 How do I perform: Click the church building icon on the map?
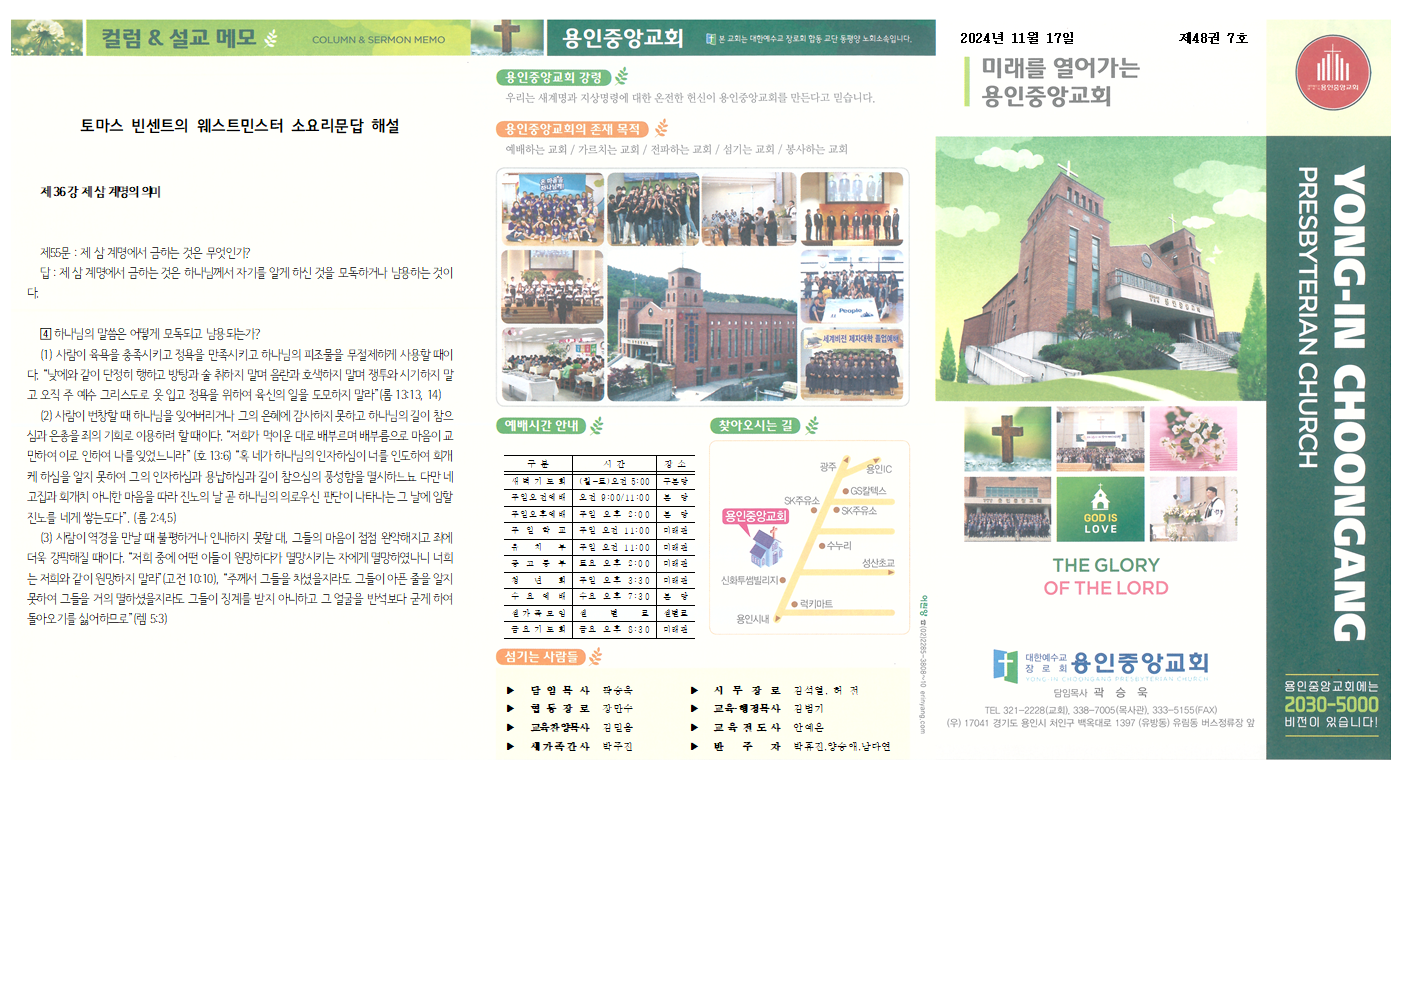tap(766, 547)
